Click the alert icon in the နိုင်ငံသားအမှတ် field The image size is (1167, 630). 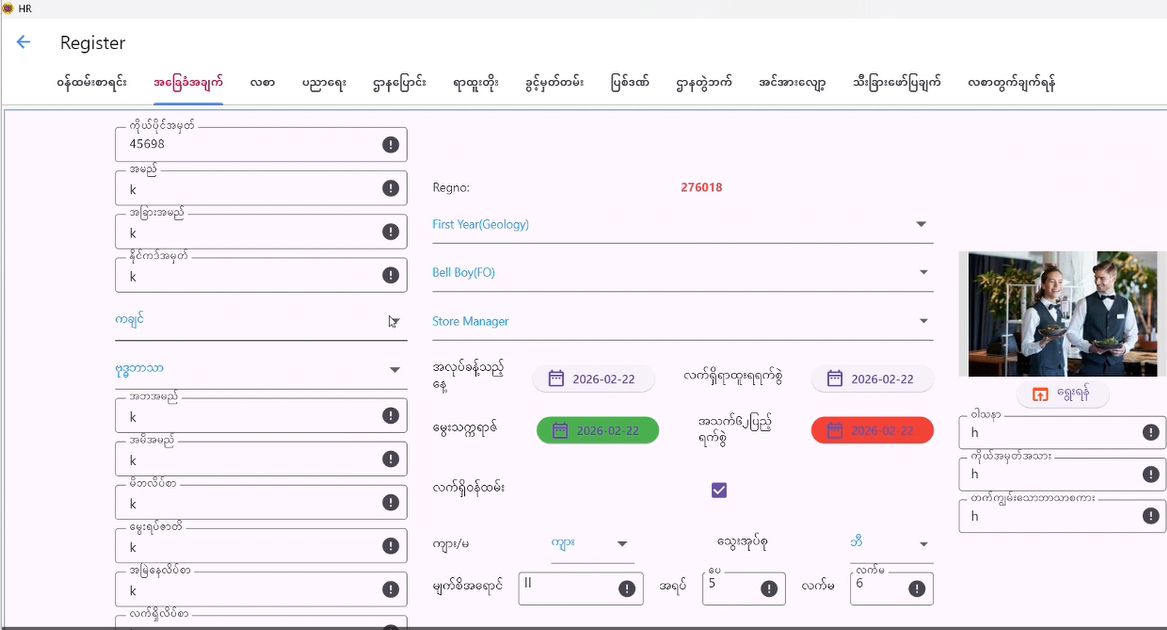(391, 276)
